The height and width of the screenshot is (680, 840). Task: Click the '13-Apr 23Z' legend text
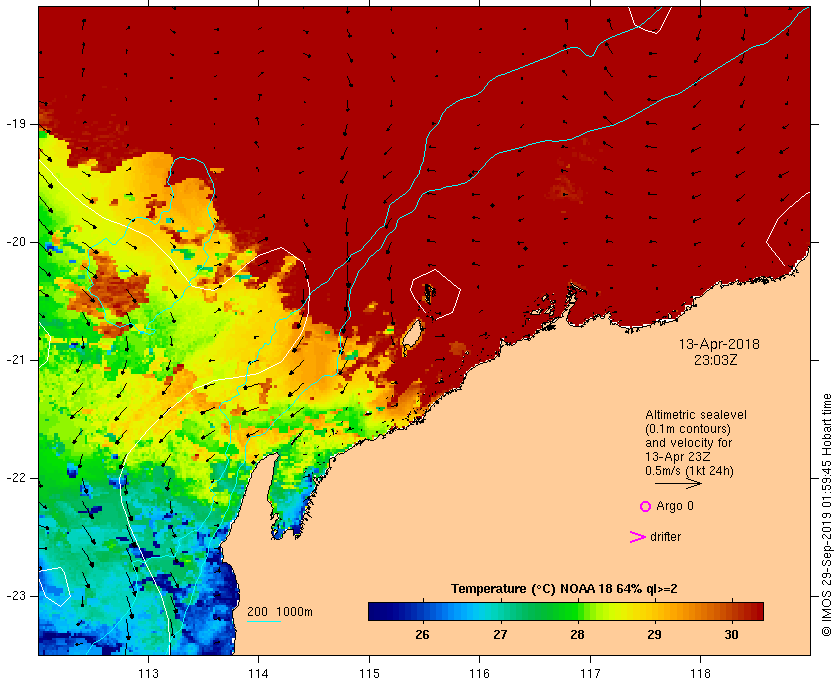678,457
